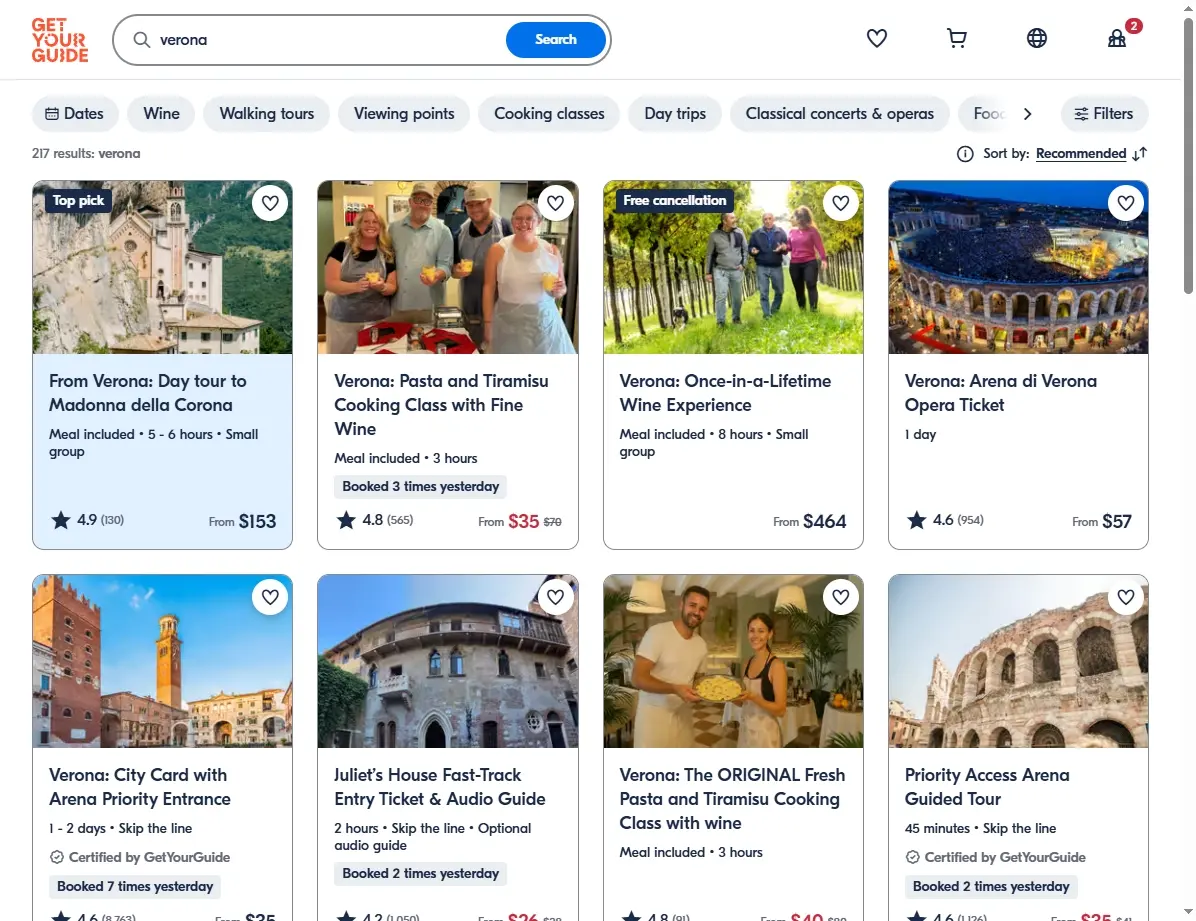Image resolution: width=1196 pixels, height=921 pixels.
Task: Open Verona: City Card with Arena Priority Entrance
Action: [140, 787]
